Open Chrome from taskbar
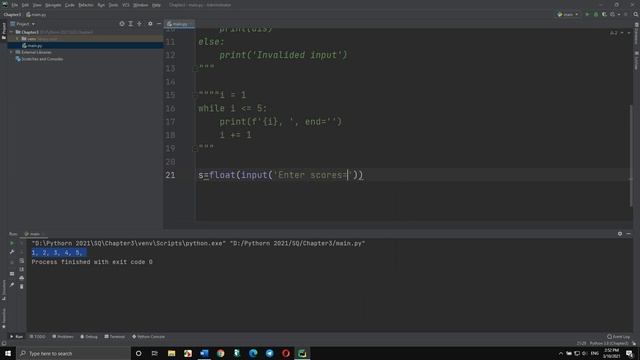This screenshot has height=360, width=640. tap(220, 353)
